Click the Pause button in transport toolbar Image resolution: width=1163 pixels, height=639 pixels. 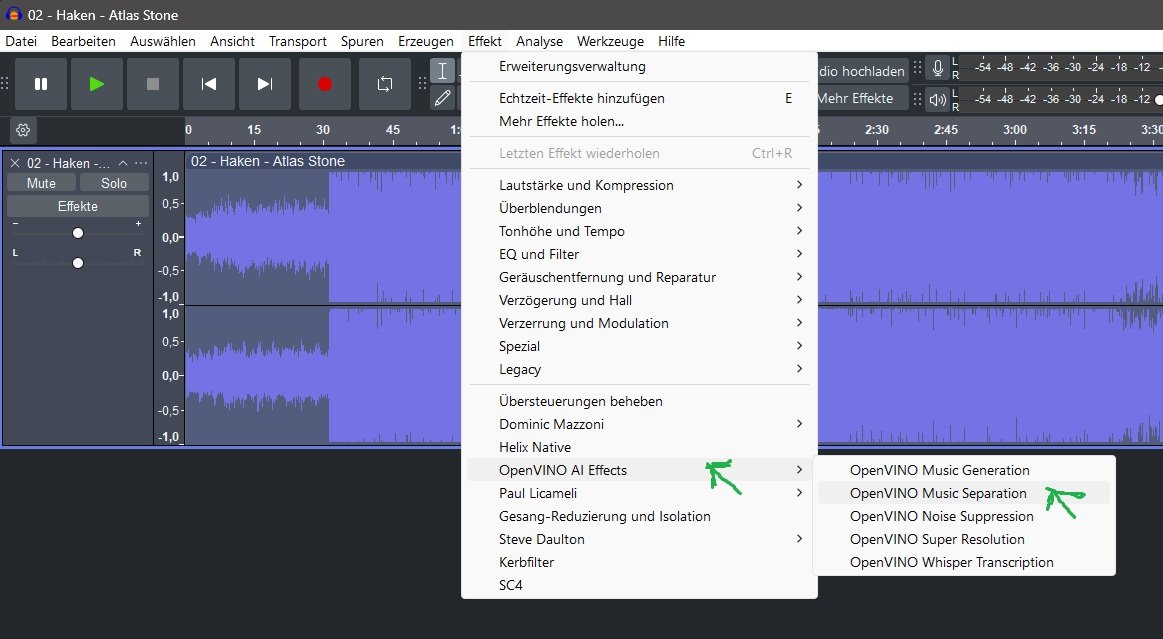41,84
